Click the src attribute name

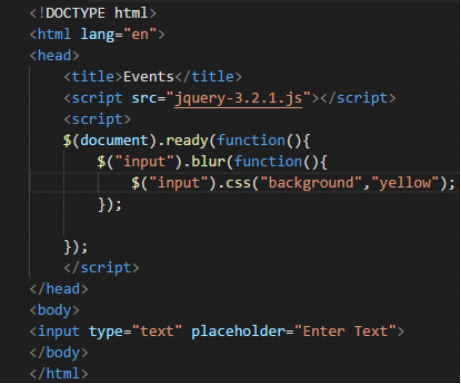point(144,98)
